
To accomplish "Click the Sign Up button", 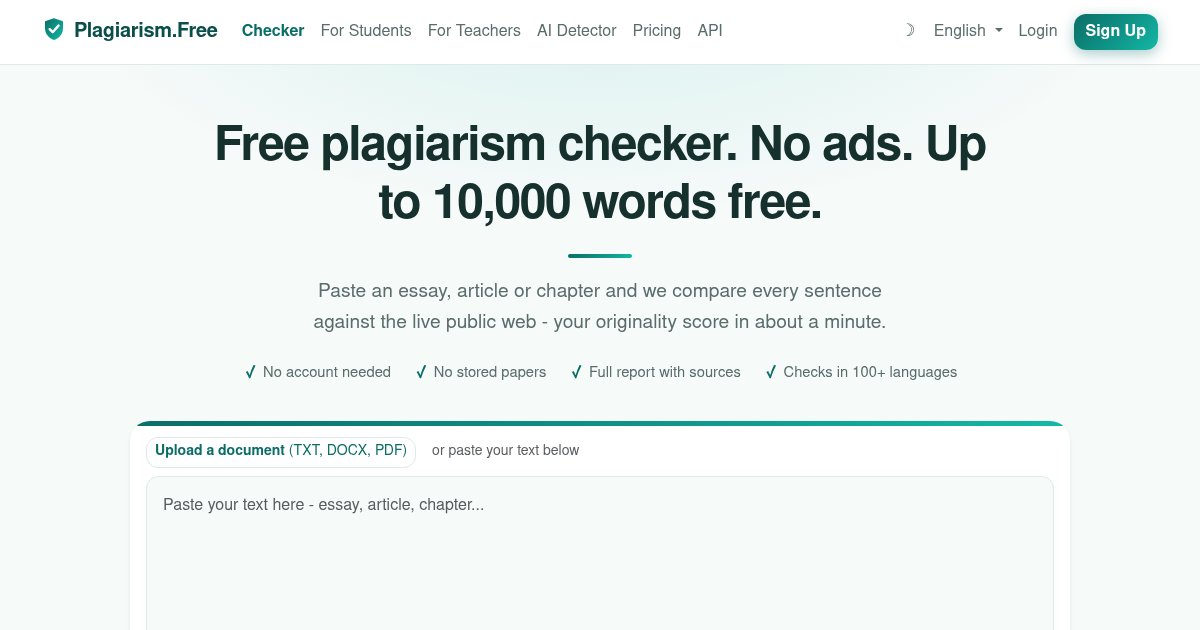I will click(x=1116, y=31).
